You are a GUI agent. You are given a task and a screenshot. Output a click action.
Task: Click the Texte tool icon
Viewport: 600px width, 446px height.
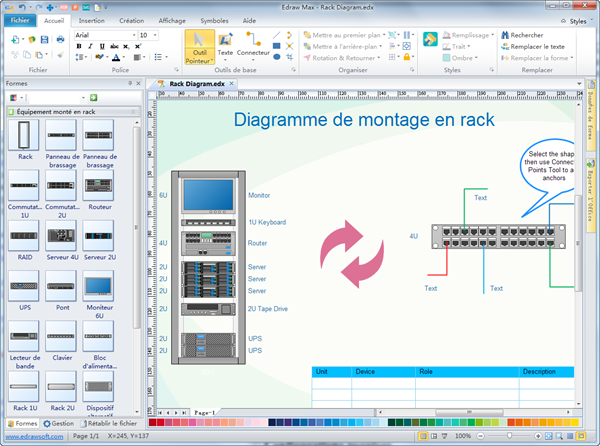coord(225,40)
